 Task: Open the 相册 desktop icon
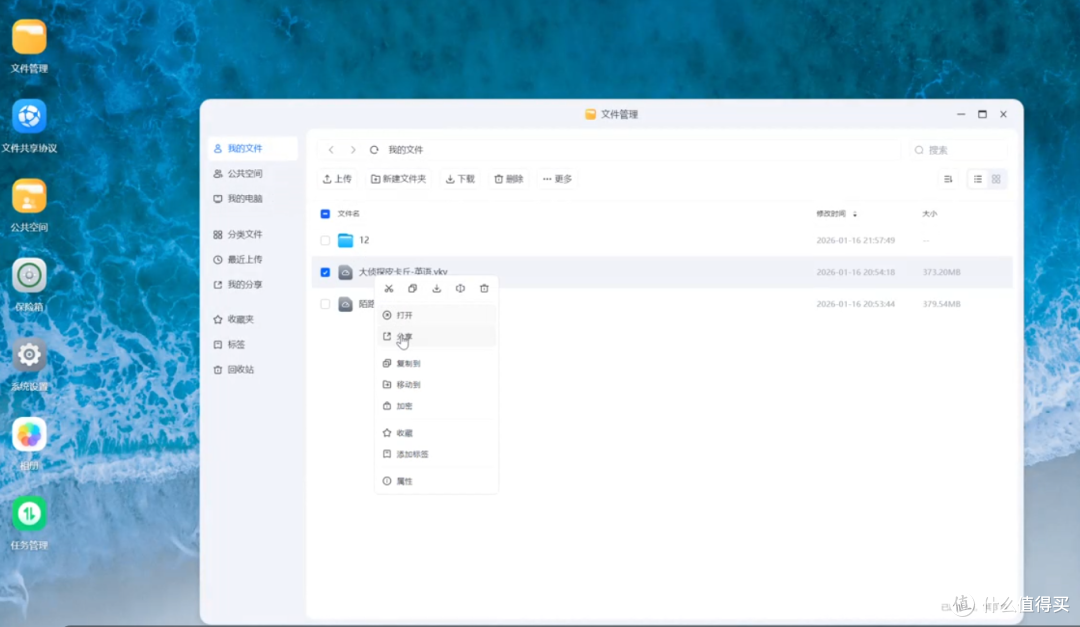click(x=29, y=435)
